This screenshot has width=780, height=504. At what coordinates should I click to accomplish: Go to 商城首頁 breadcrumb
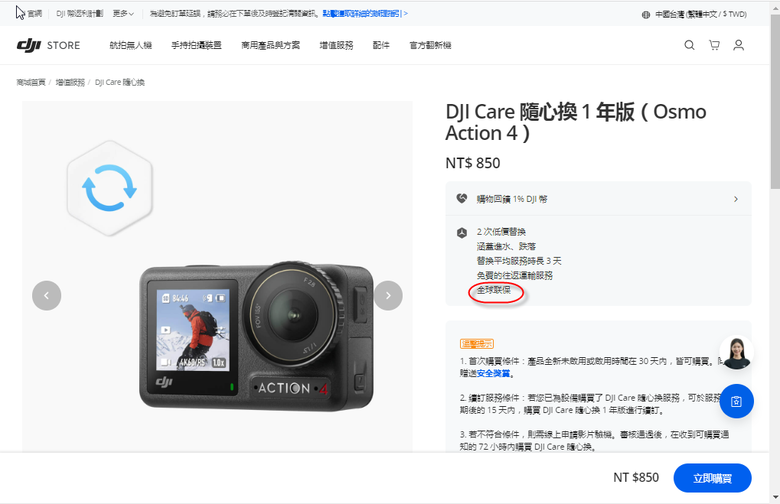(x=31, y=82)
